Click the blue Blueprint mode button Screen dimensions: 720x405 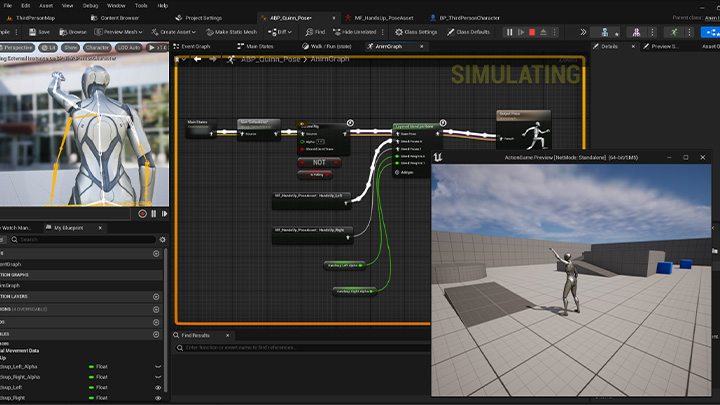(x=711, y=32)
